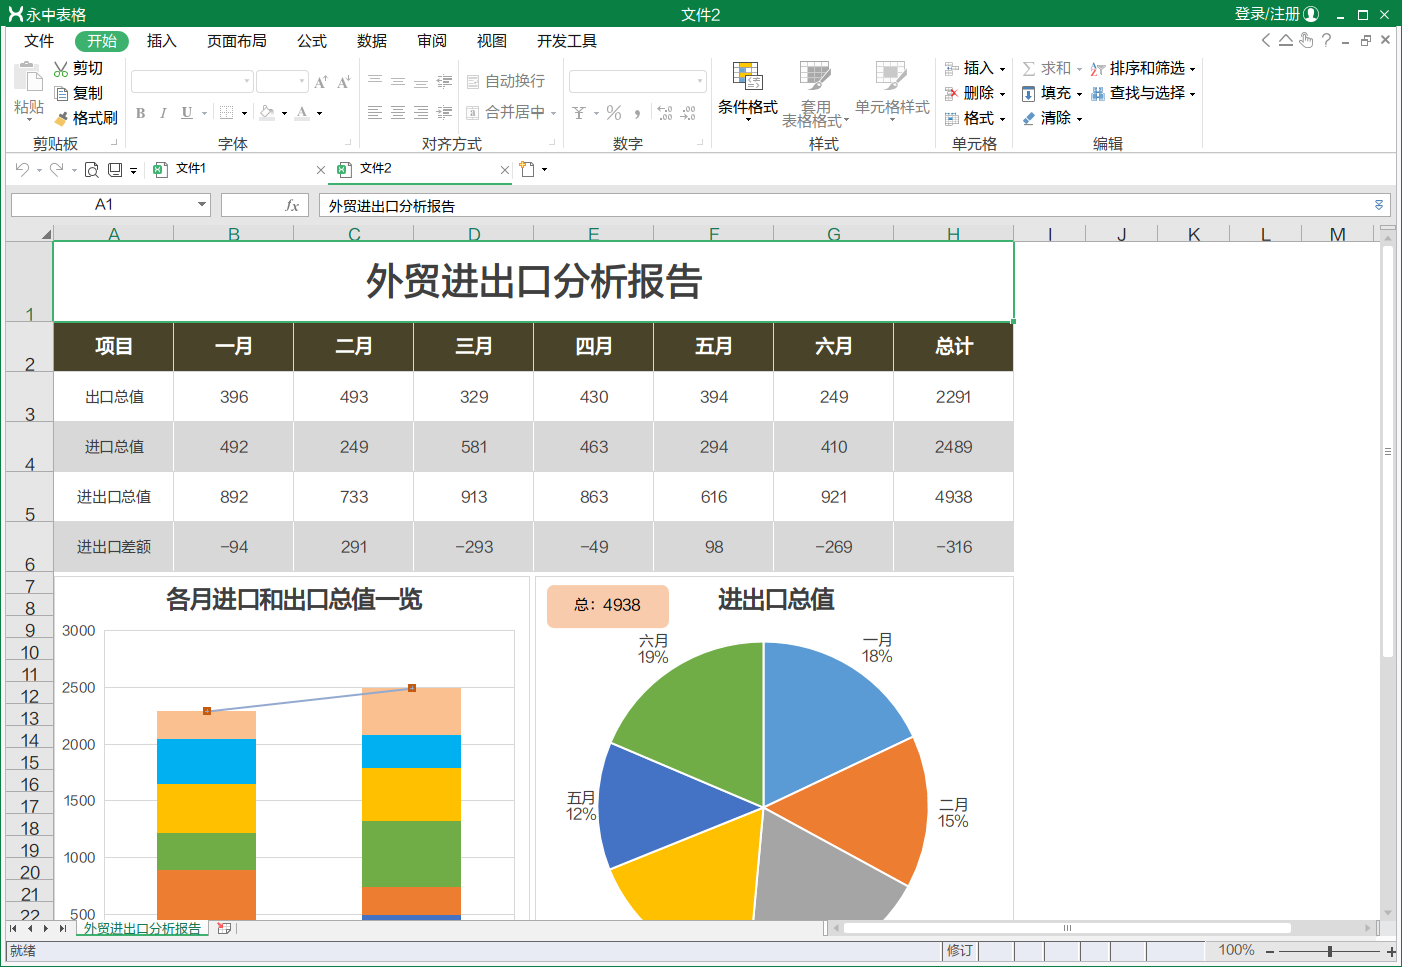The width and height of the screenshot is (1402, 967).
Task: Click the Clear (清除) eraser icon
Action: point(1029,118)
